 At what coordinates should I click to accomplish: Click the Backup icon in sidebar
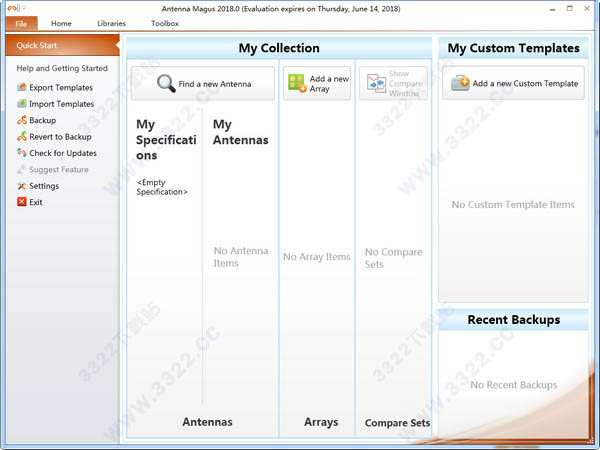22,120
